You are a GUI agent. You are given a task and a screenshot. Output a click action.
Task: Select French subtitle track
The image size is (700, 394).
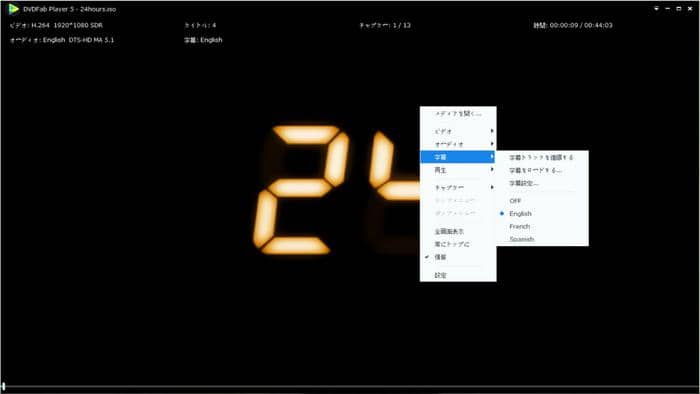click(x=542, y=227)
